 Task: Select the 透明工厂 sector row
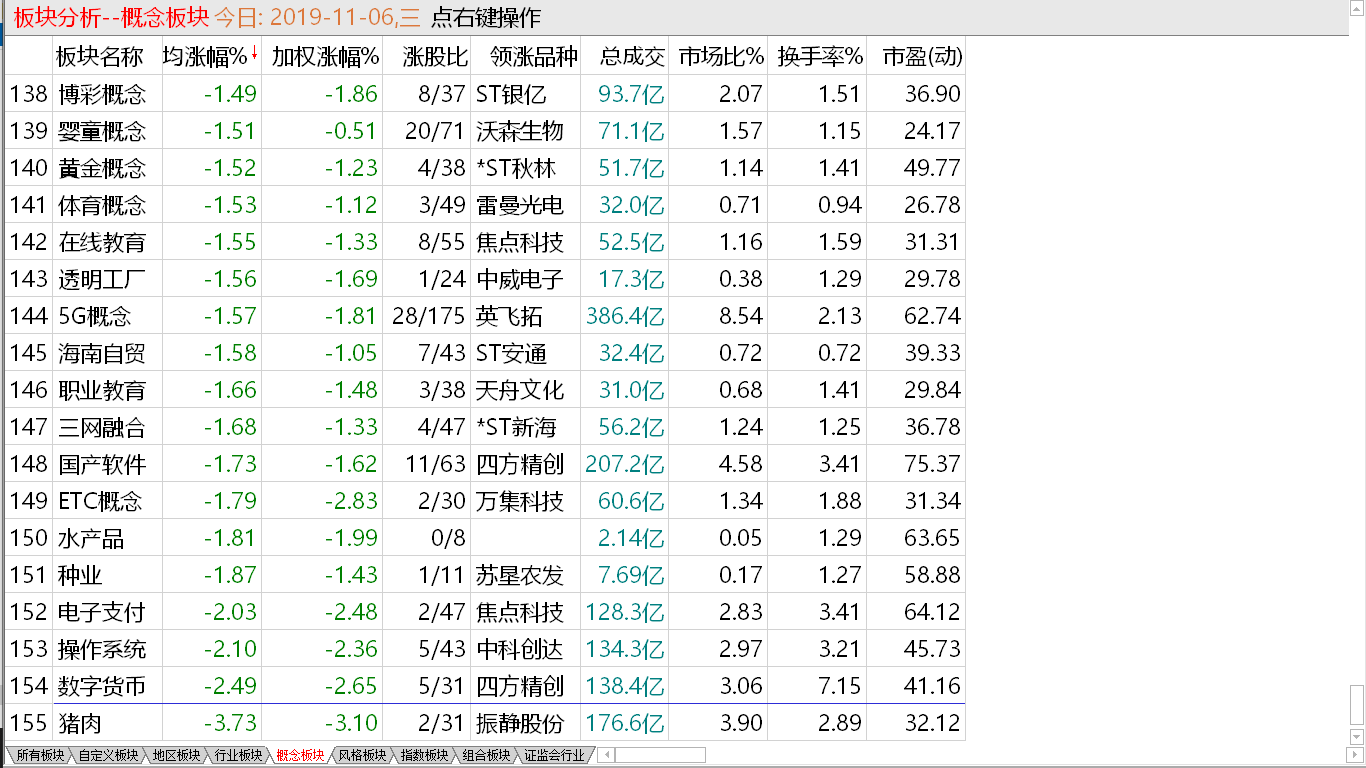pos(485,279)
